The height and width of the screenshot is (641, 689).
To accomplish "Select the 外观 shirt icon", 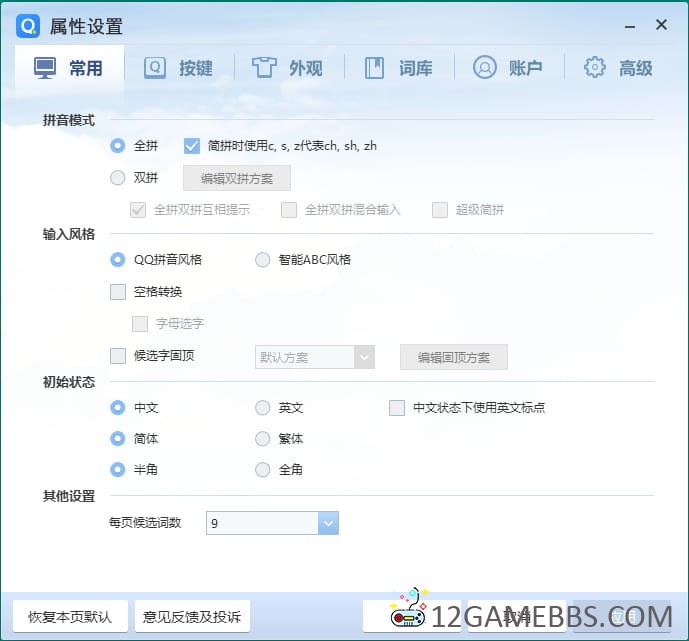I will click(264, 68).
